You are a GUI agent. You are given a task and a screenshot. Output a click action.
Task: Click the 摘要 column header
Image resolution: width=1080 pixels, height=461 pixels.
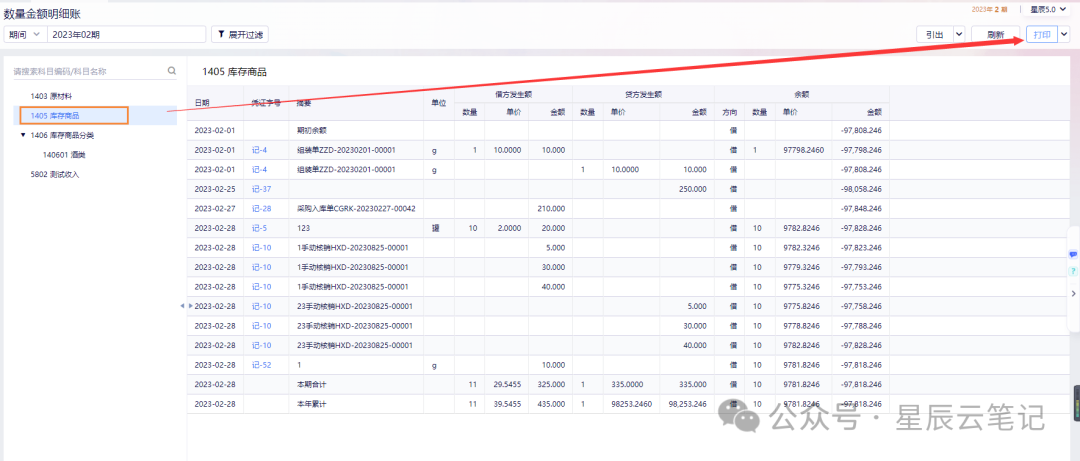(304, 103)
